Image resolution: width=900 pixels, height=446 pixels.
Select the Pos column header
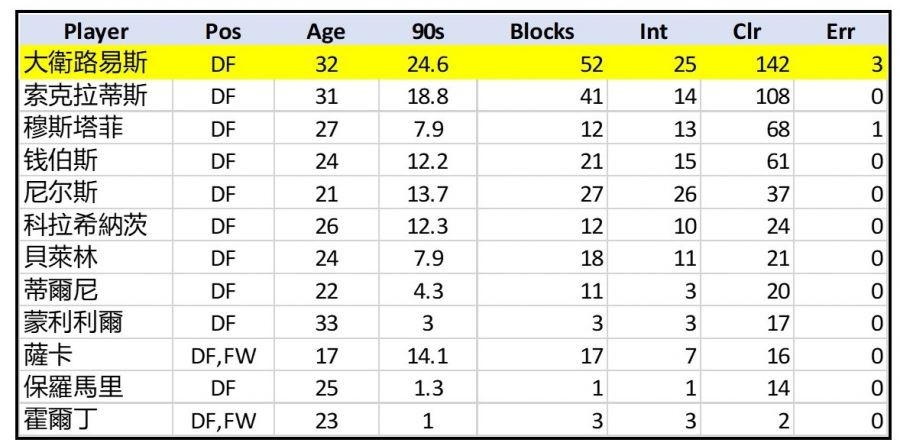[x=223, y=31]
